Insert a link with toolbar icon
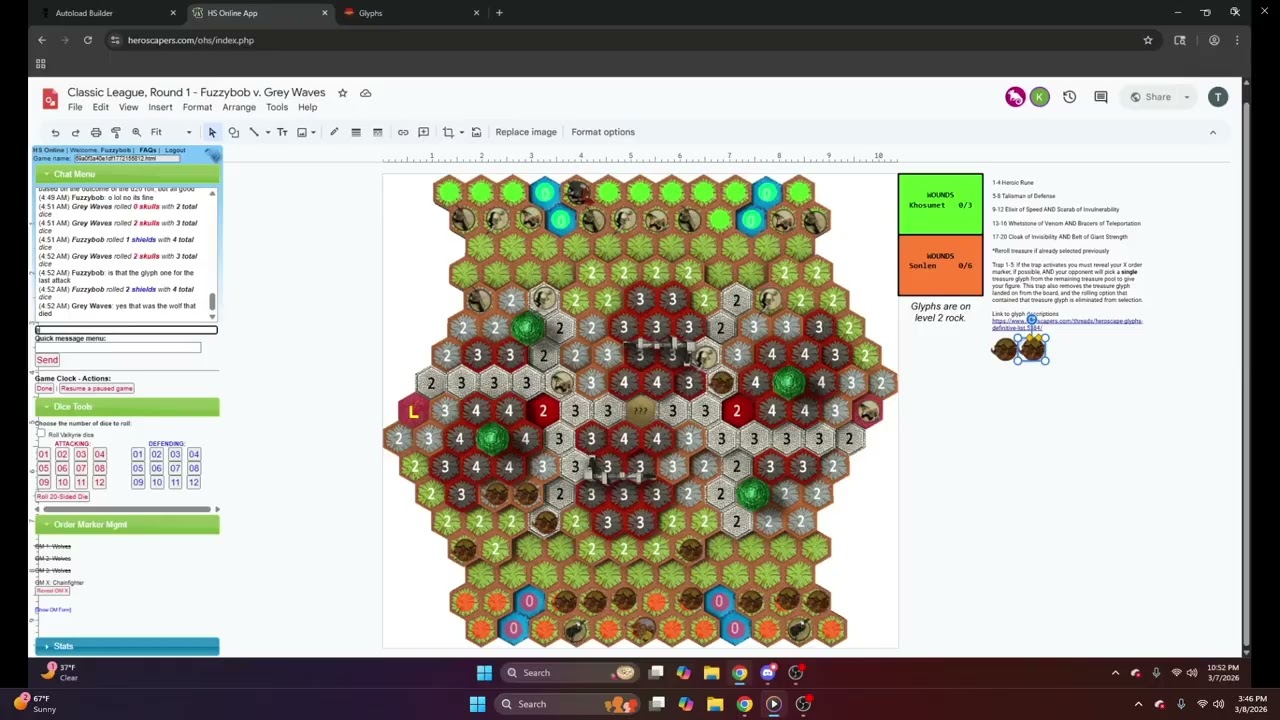Image resolution: width=1280 pixels, height=720 pixels. coord(403,132)
